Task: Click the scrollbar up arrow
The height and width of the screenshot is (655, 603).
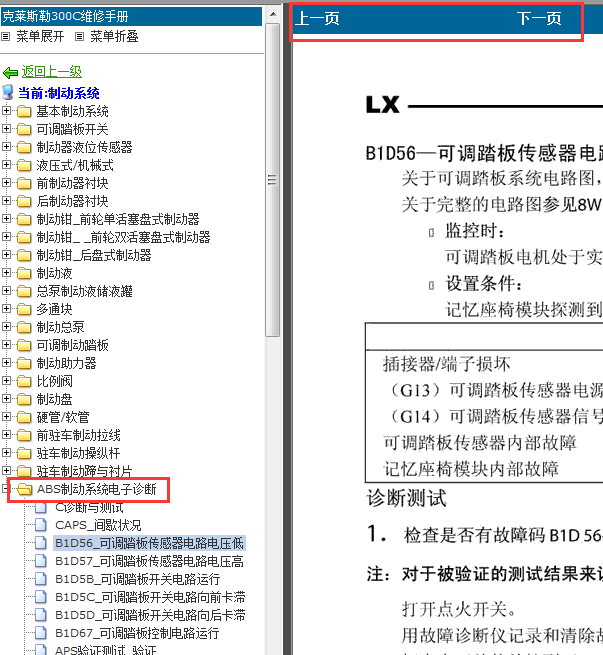Action: point(273,14)
